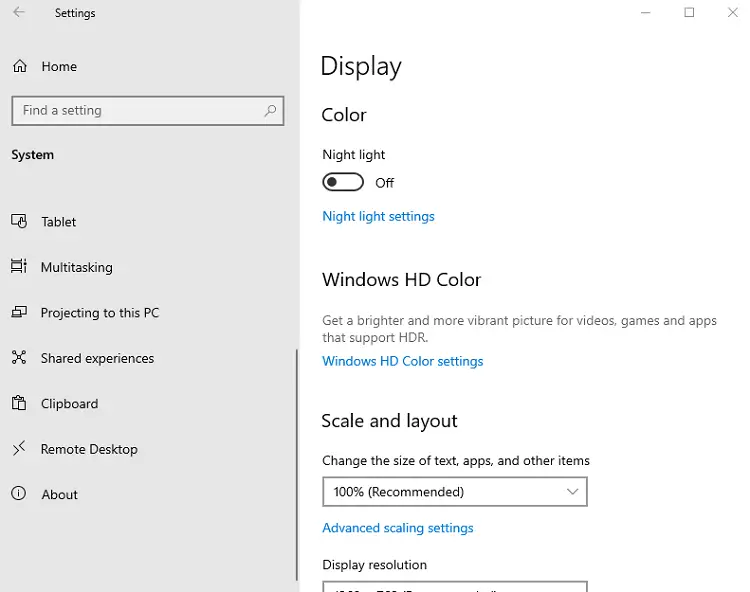Click the Windows HD Color heading
This screenshot has height=592, width=750.
pos(401,280)
